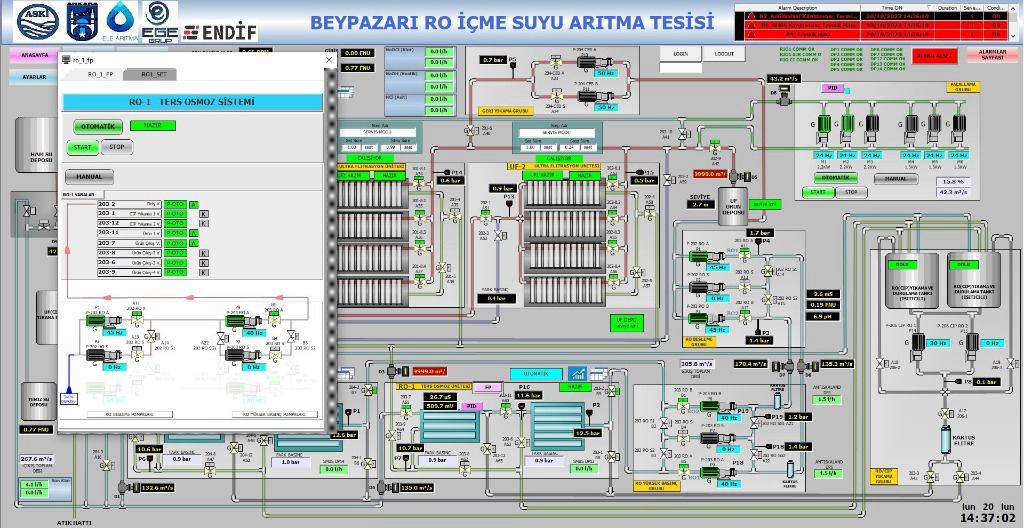Open the table icon next to RO-1 trend chart
The width and height of the screenshot is (1024, 528).
pyautogui.click(x=598, y=374)
